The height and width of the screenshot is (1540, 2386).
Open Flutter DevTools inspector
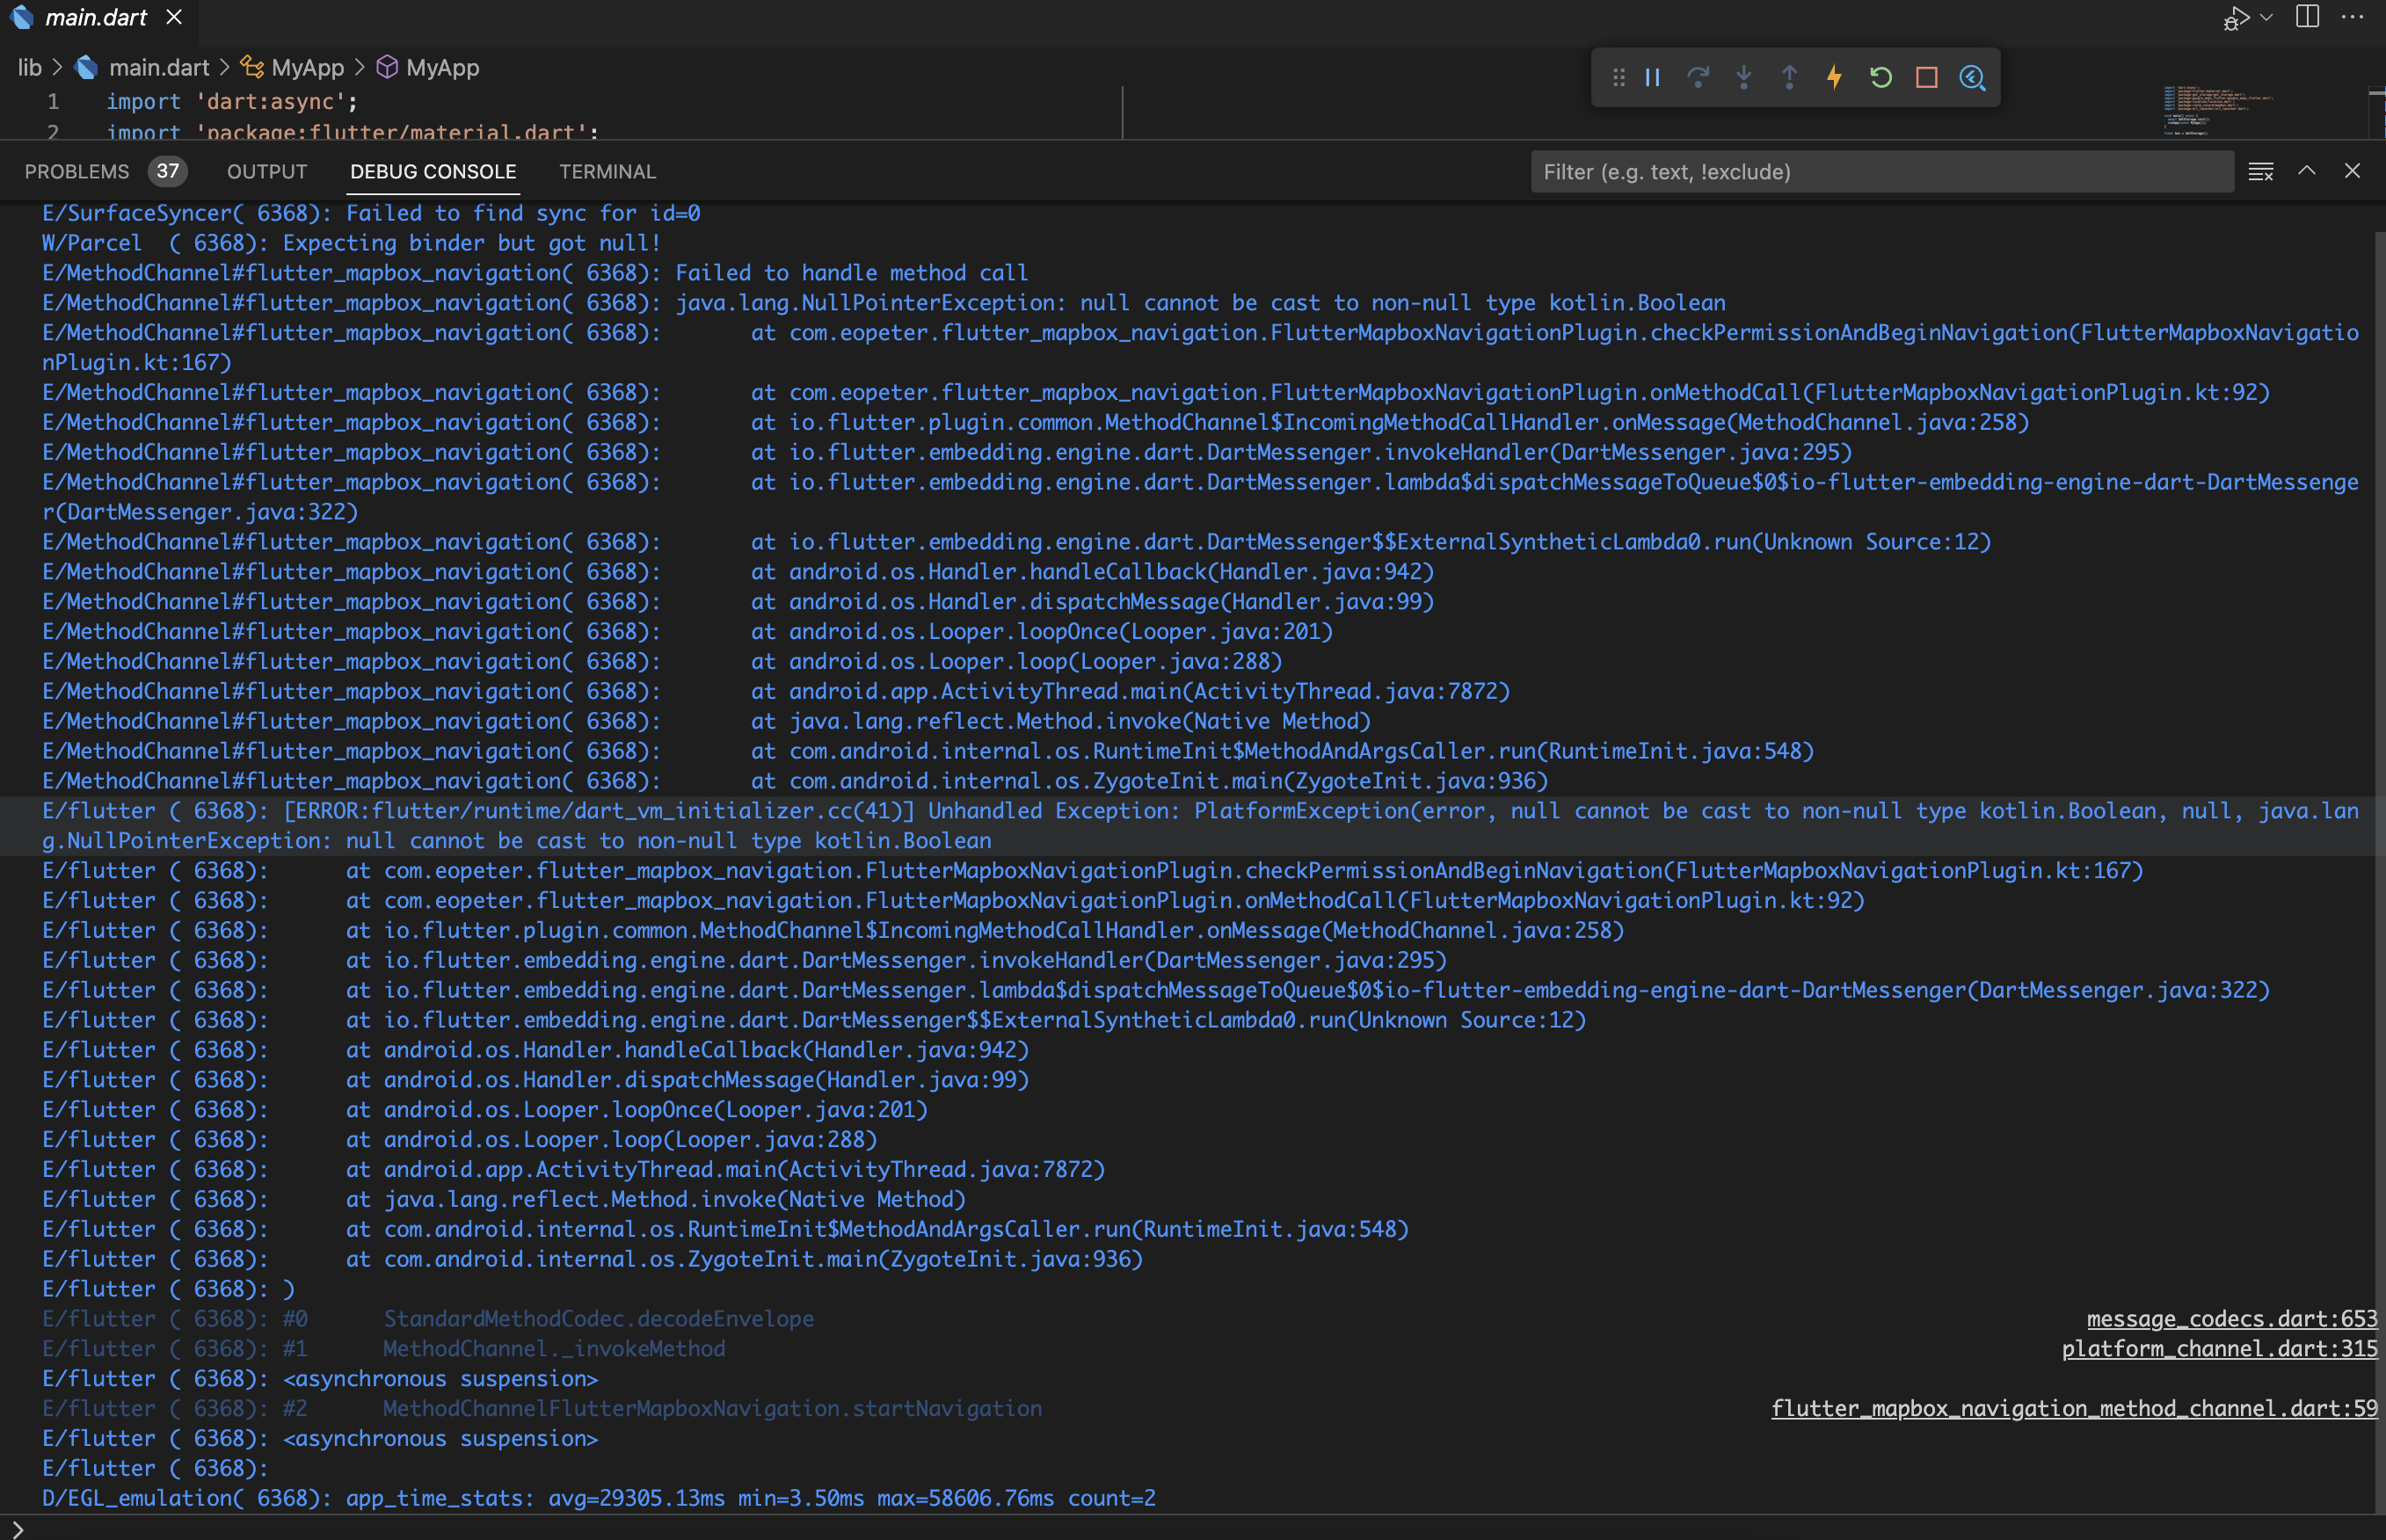pyautogui.click(x=1972, y=77)
